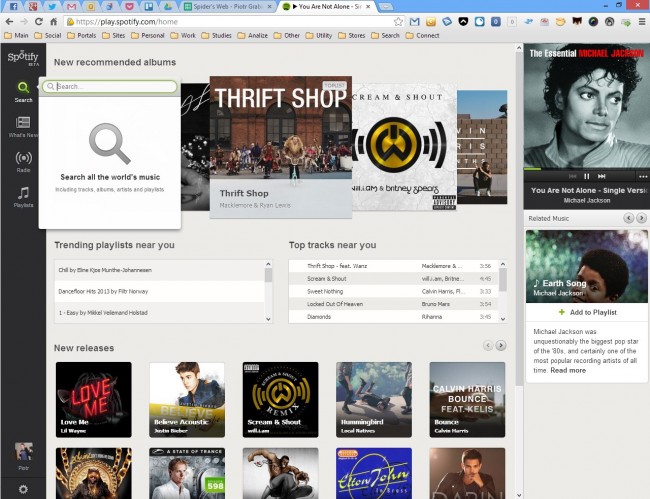Screen dimensions: 650x499
Task: Play top track 'Diamonds'
Action: (x=394, y=317)
